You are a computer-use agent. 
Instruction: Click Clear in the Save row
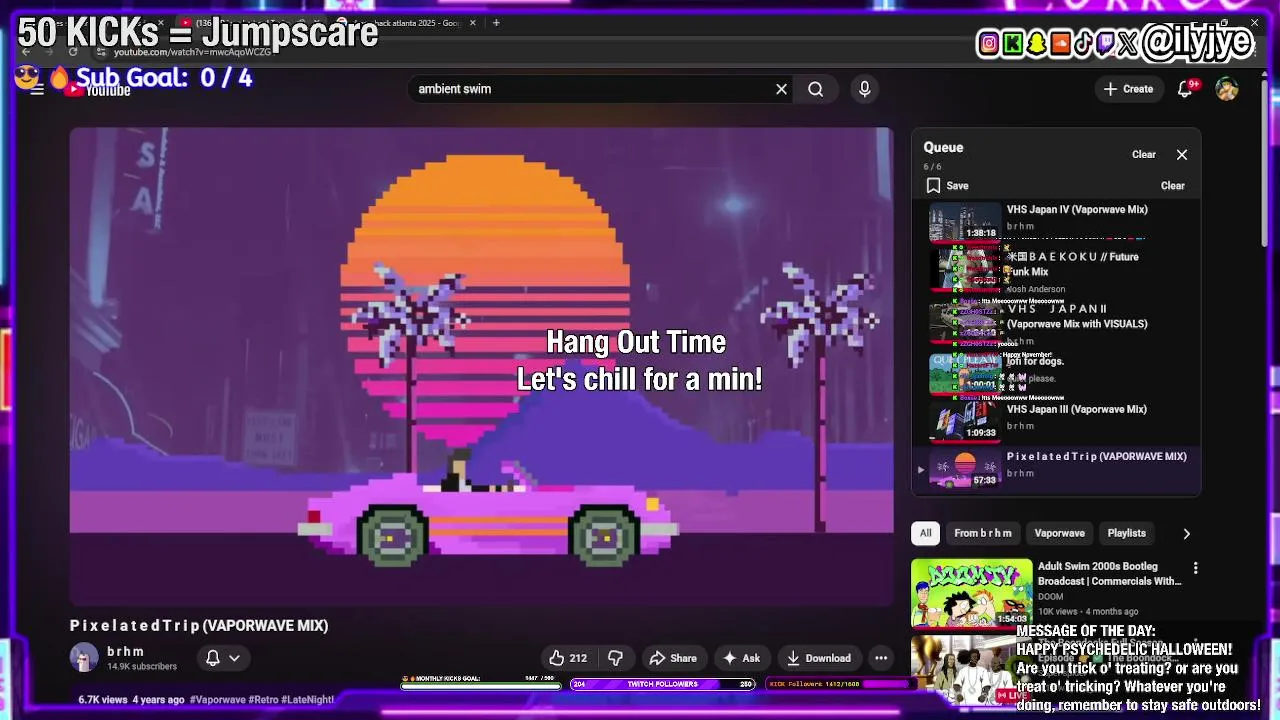[1173, 186]
